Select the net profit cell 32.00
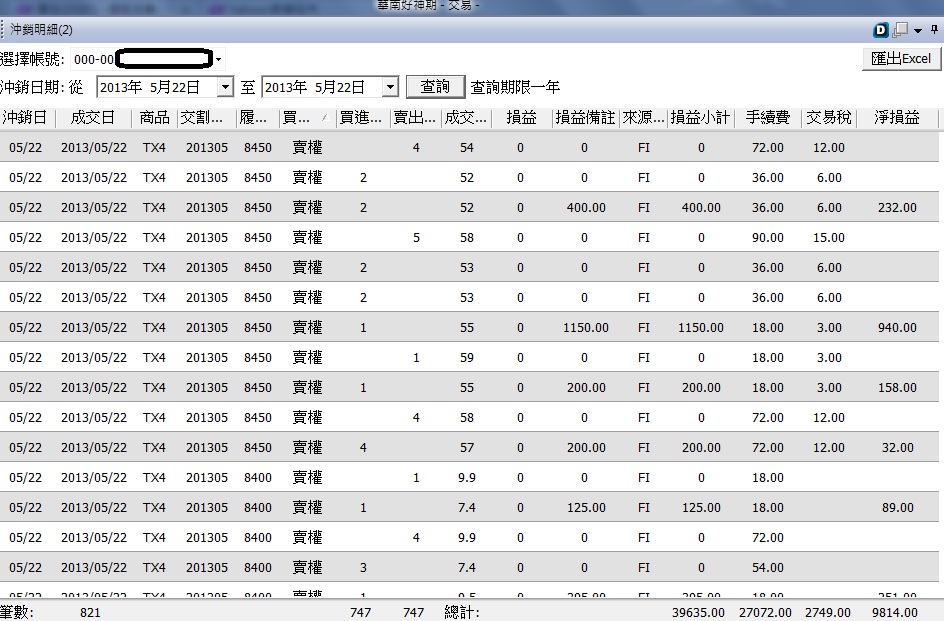This screenshot has width=944, height=621. [x=898, y=448]
